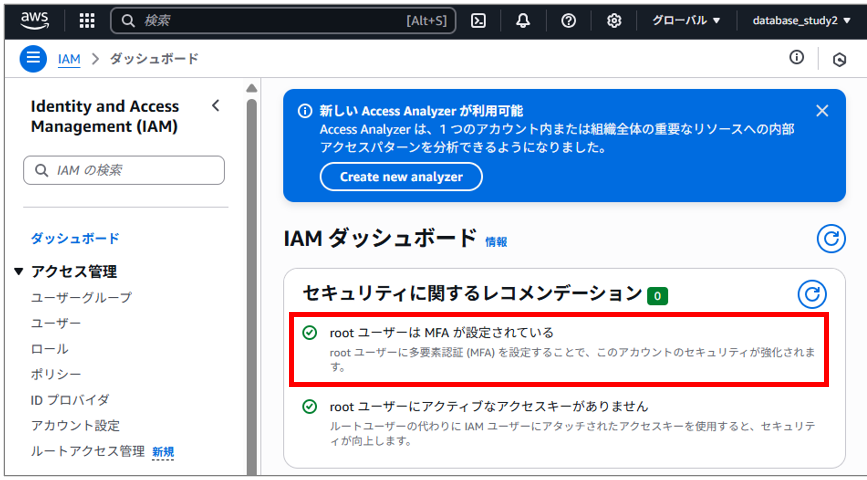867x480 pixels.
Task: Click the green check beside root MFA item
Action: (310, 332)
